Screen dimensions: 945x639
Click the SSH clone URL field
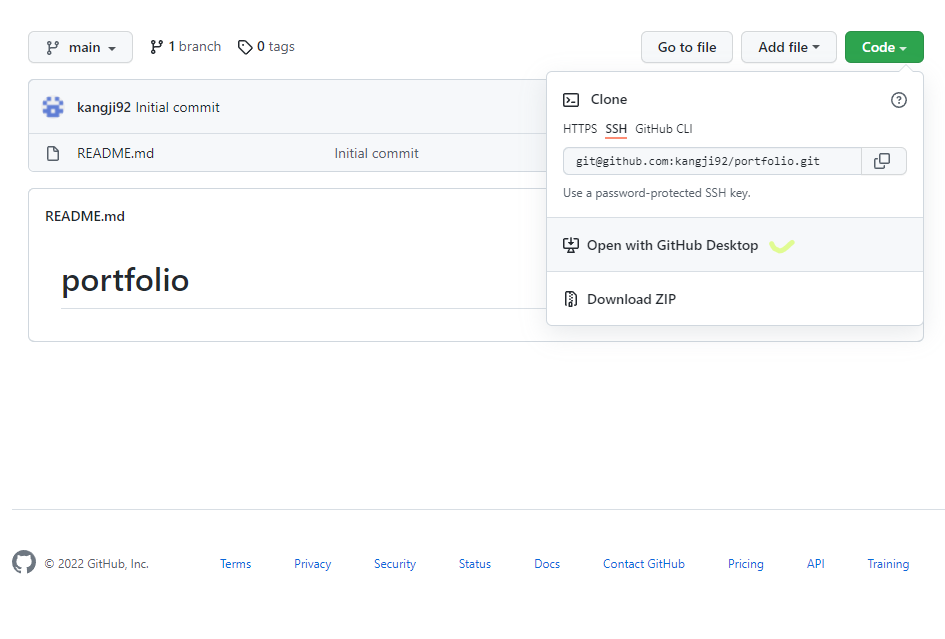(x=712, y=161)
